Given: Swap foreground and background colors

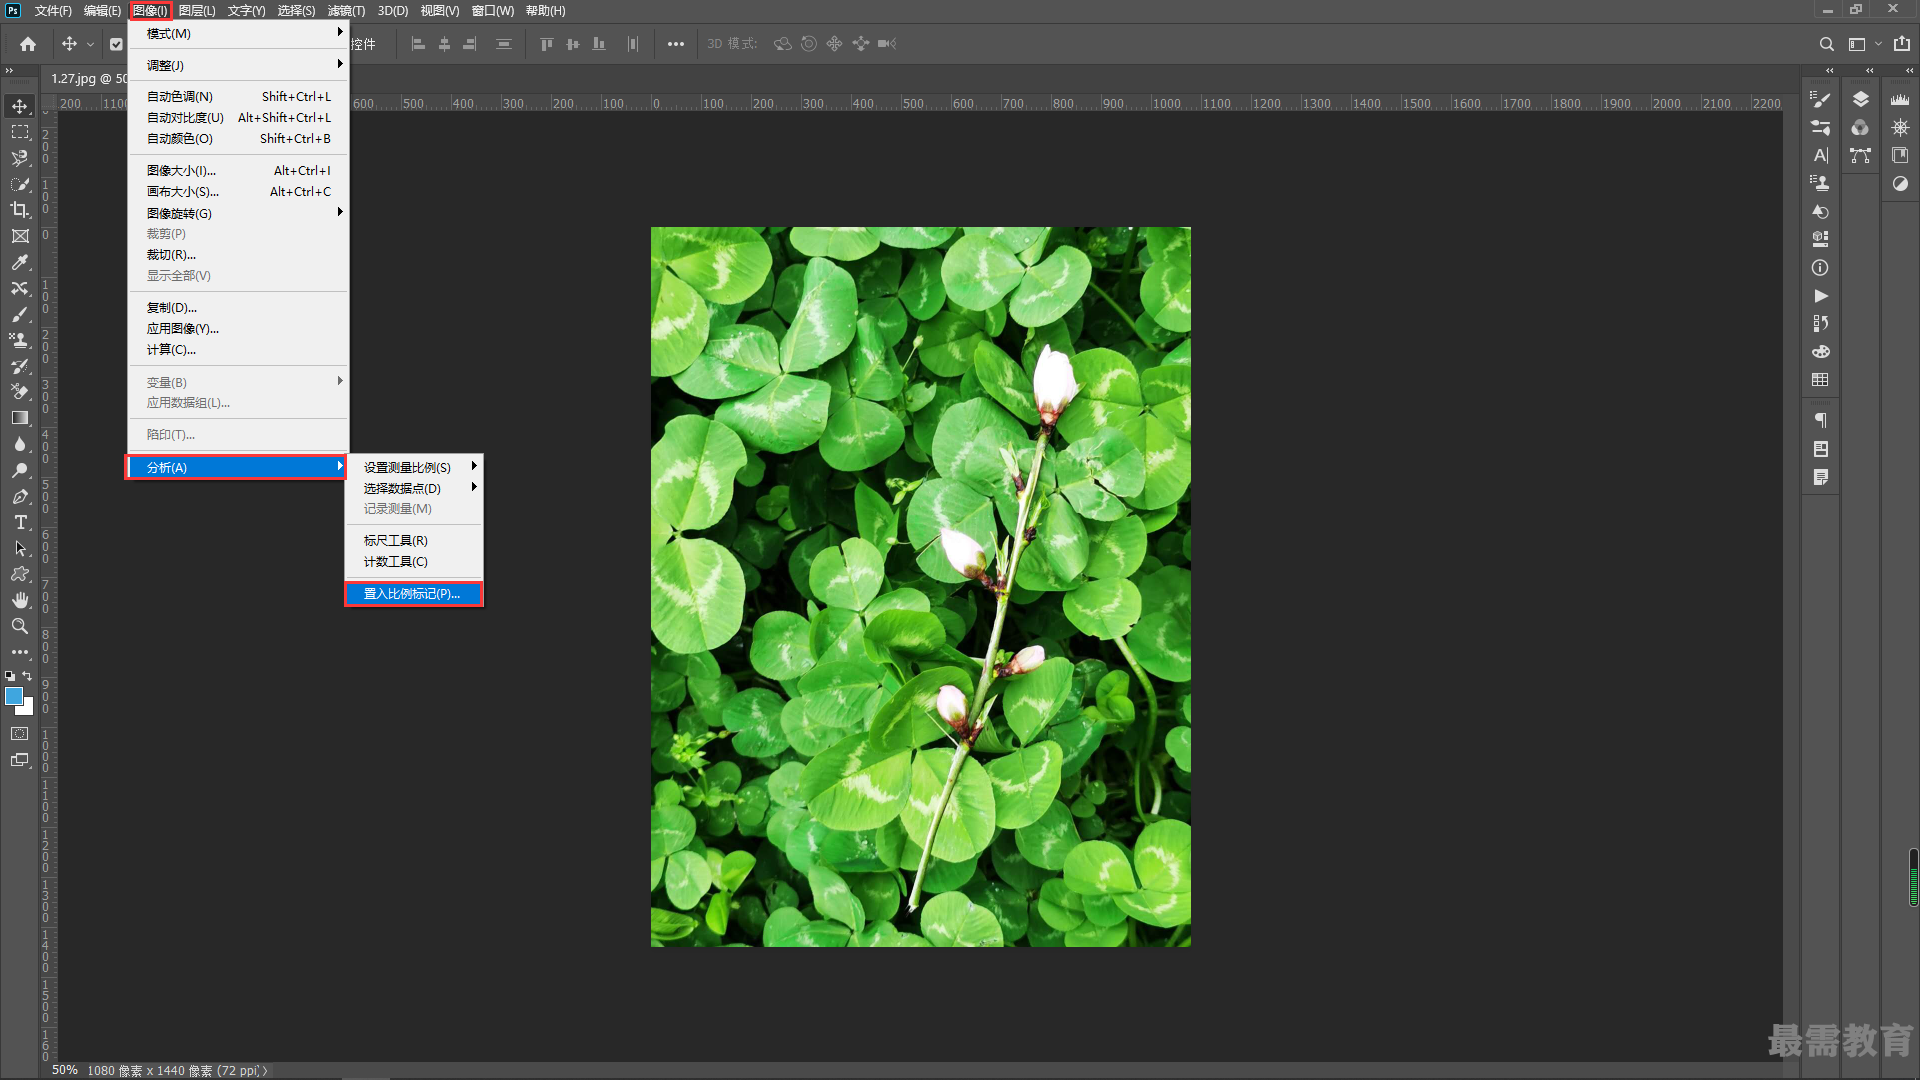Looking at the screenshot, I should point(28,676).
